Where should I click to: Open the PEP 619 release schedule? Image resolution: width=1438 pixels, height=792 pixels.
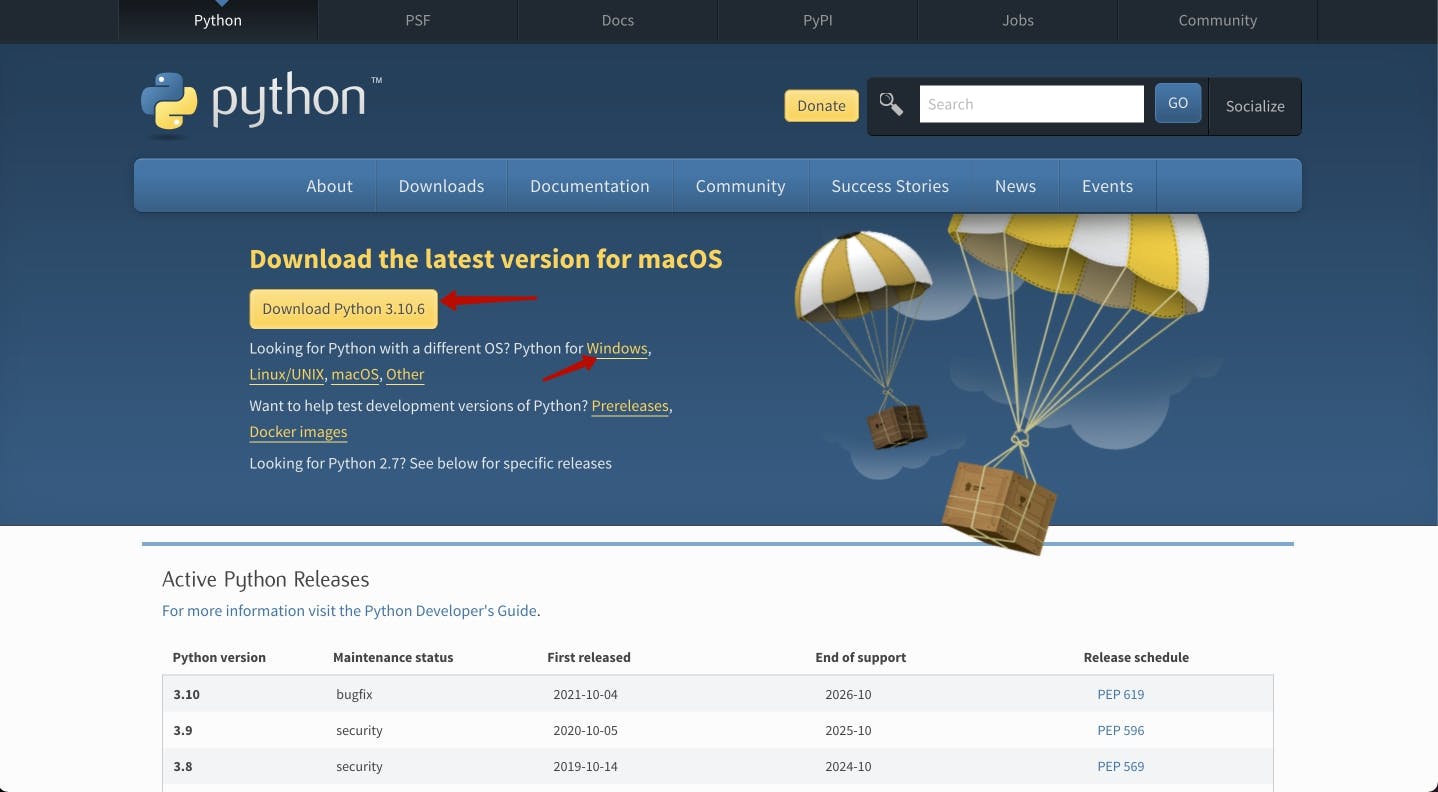[x=1120, y=694]
